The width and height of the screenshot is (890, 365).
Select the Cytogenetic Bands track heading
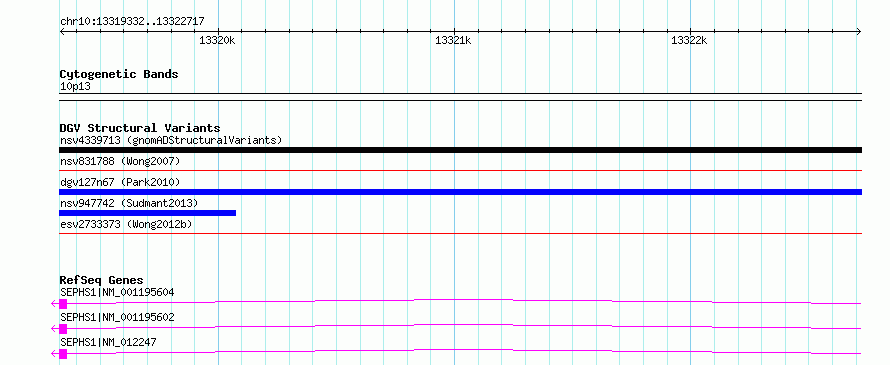pos(119,74)
